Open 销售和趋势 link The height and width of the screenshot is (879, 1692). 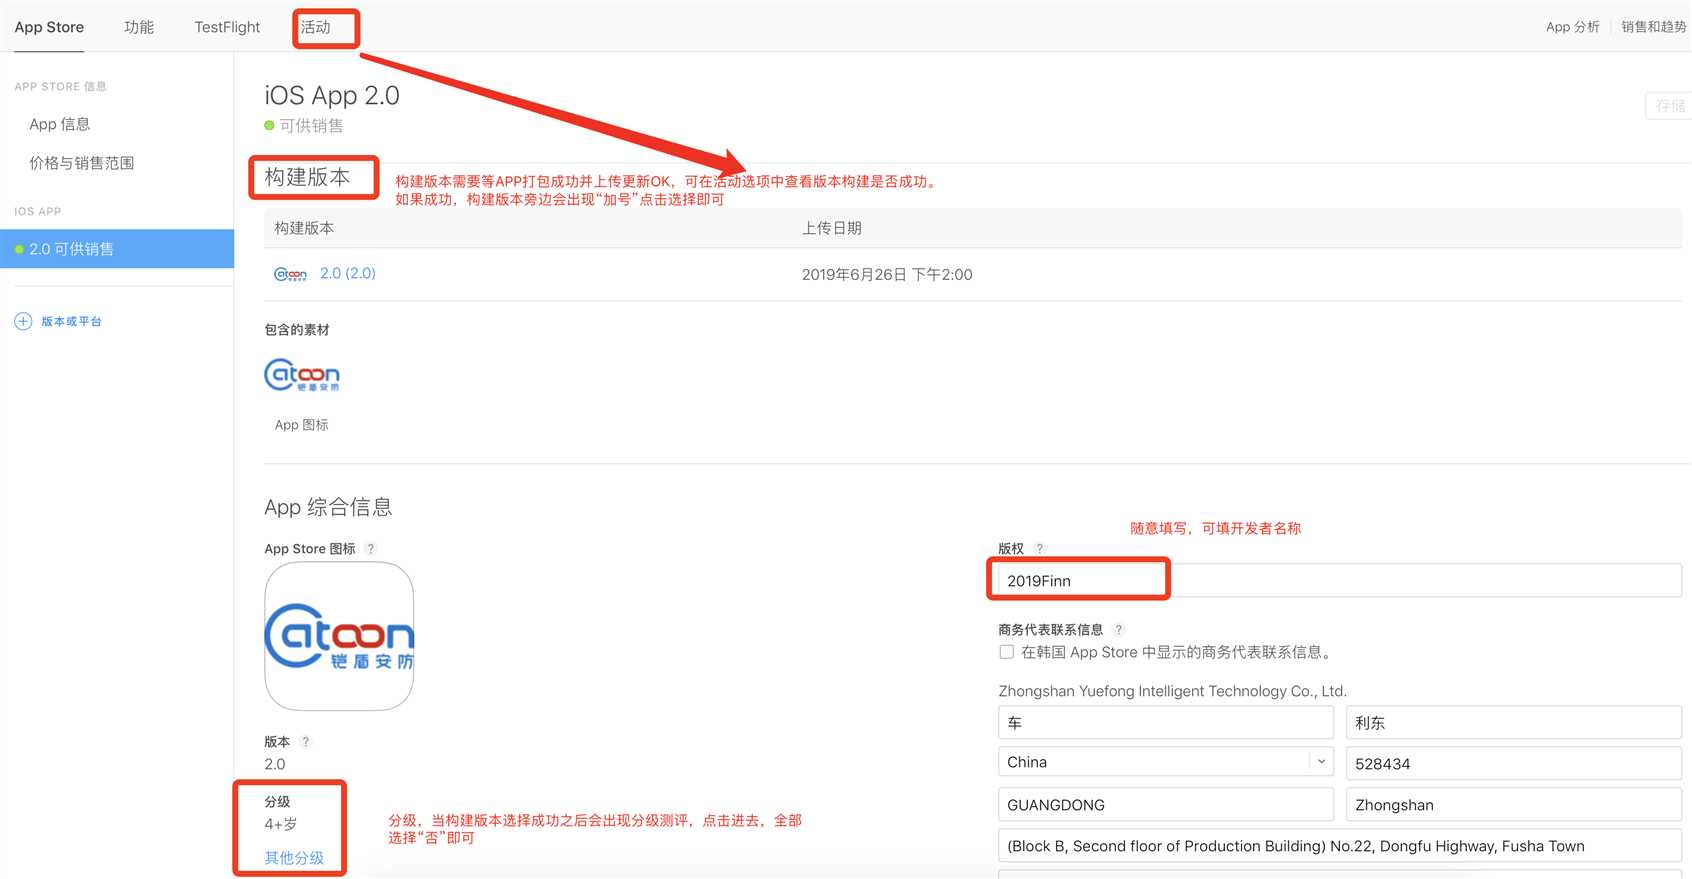tap(1654, 27)
